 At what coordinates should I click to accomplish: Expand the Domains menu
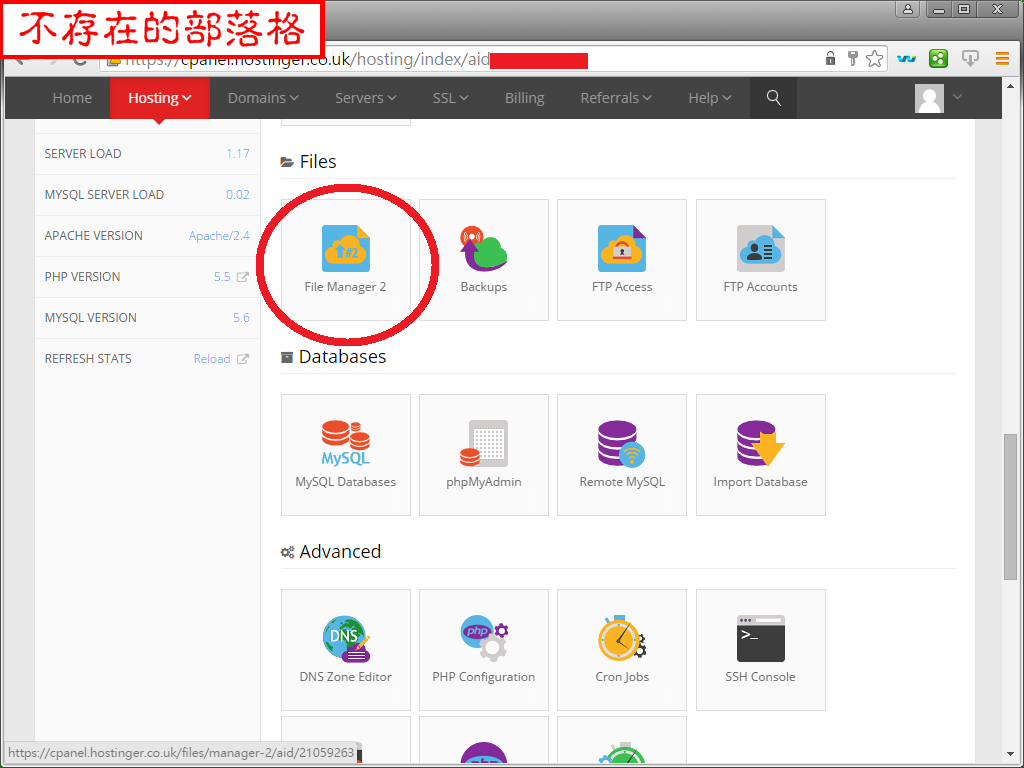coord(263,98)
